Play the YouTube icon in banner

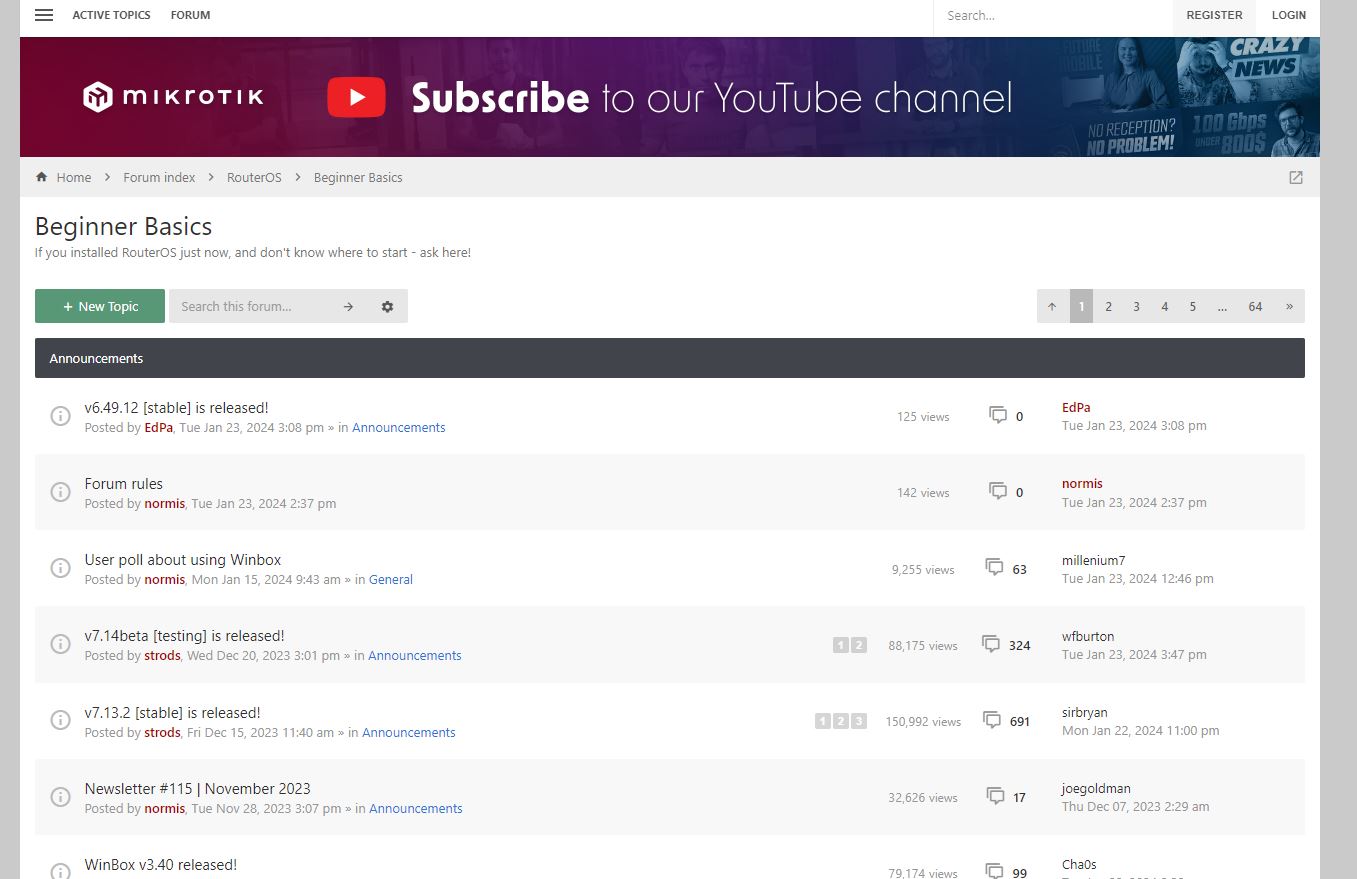pos(356,97)
